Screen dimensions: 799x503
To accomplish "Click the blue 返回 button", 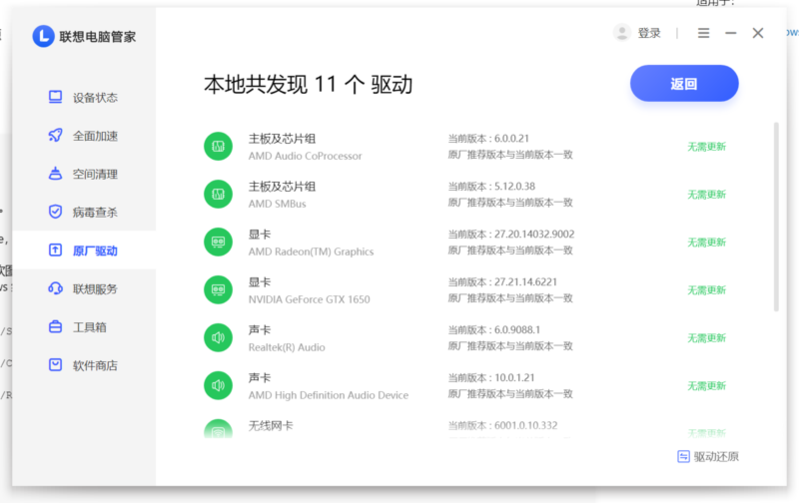I will coord(684,84).
